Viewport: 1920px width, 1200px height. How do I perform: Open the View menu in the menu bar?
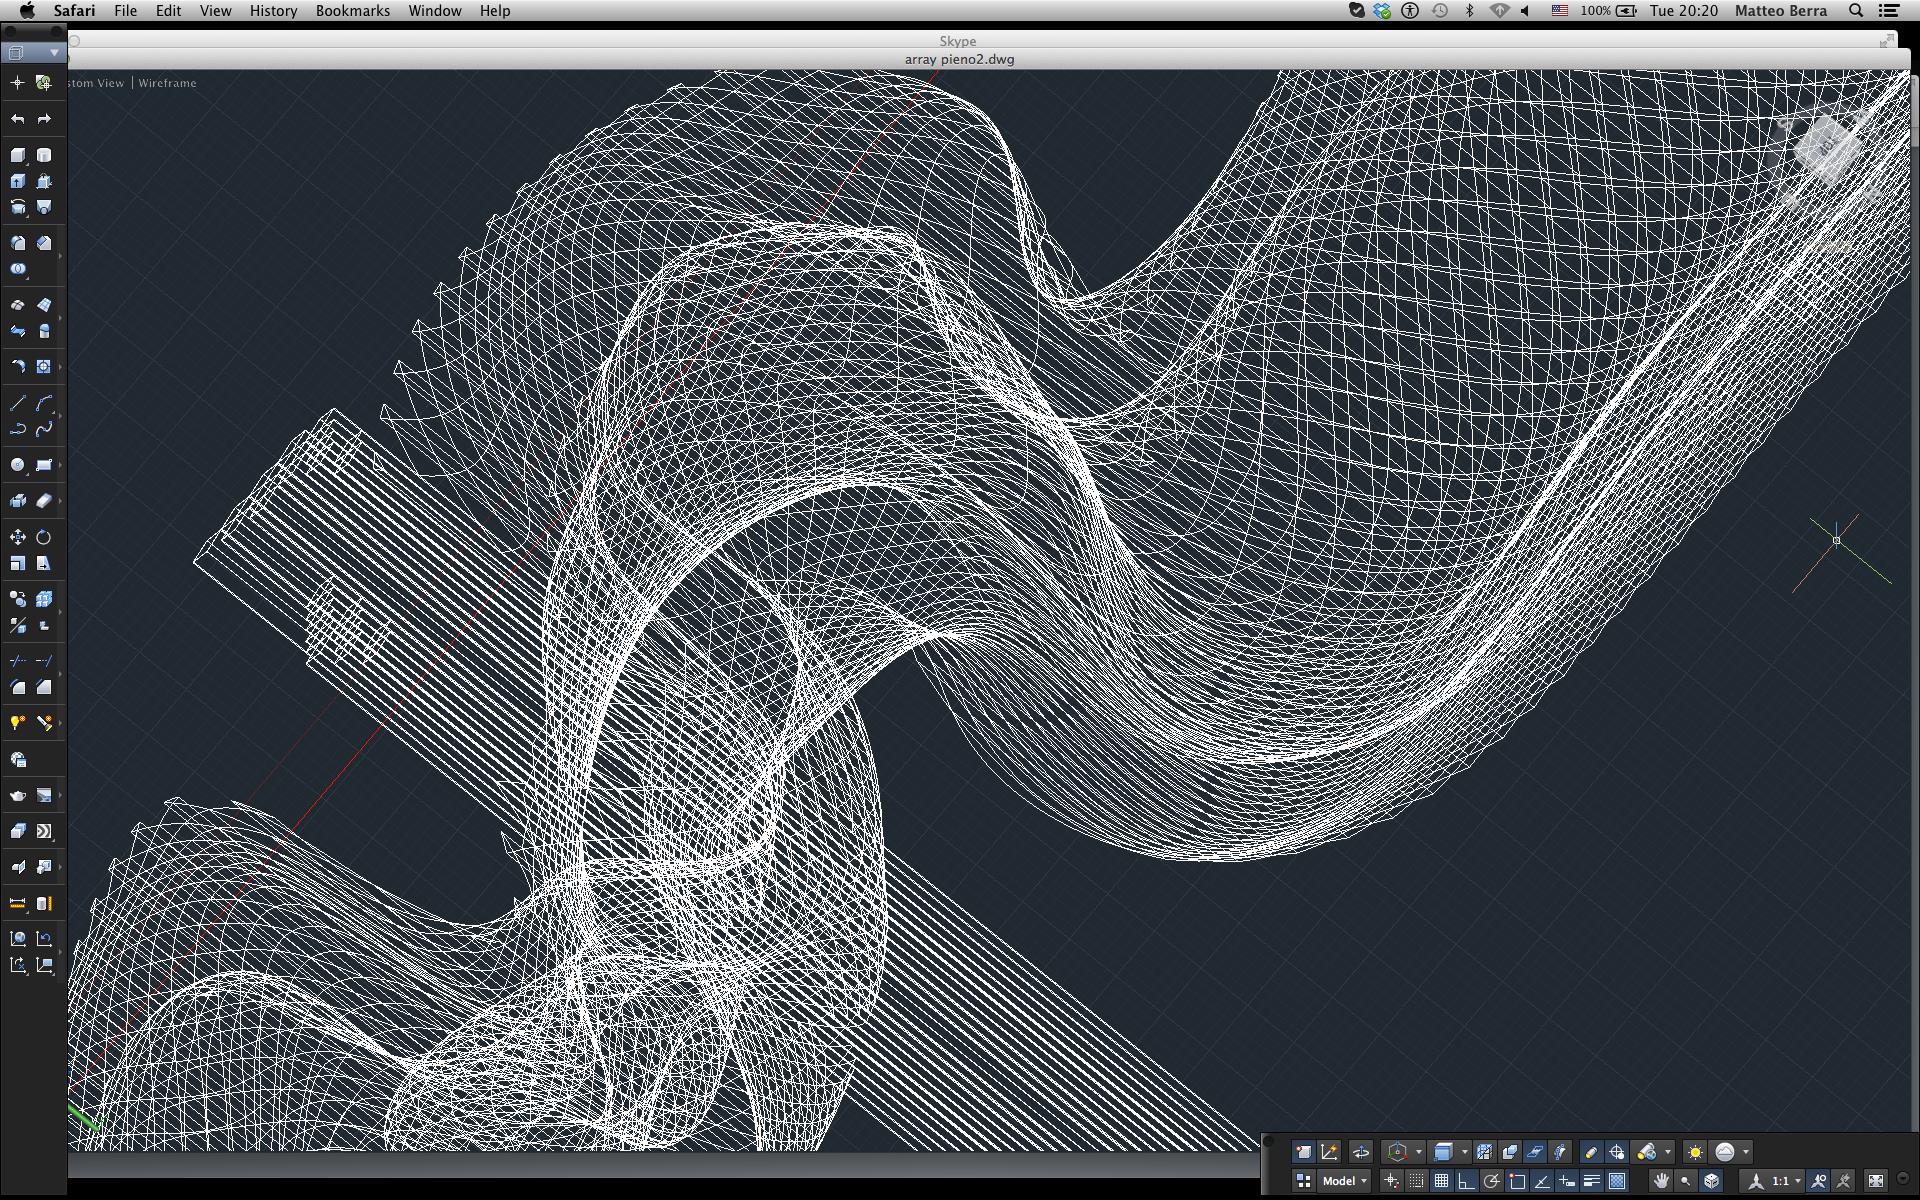215,11
